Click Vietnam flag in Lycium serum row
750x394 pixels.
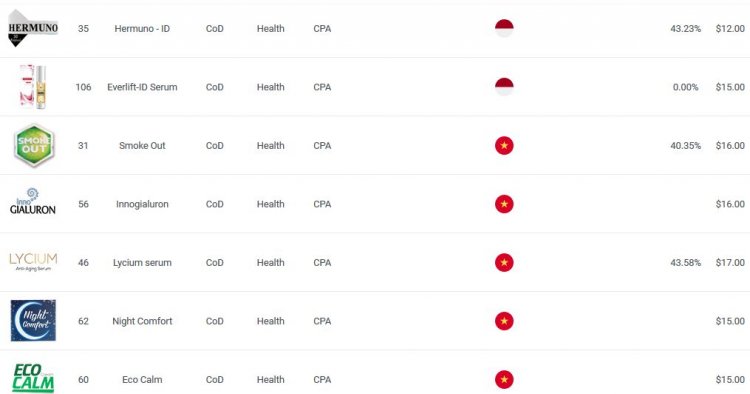click(x=504, y=263)
